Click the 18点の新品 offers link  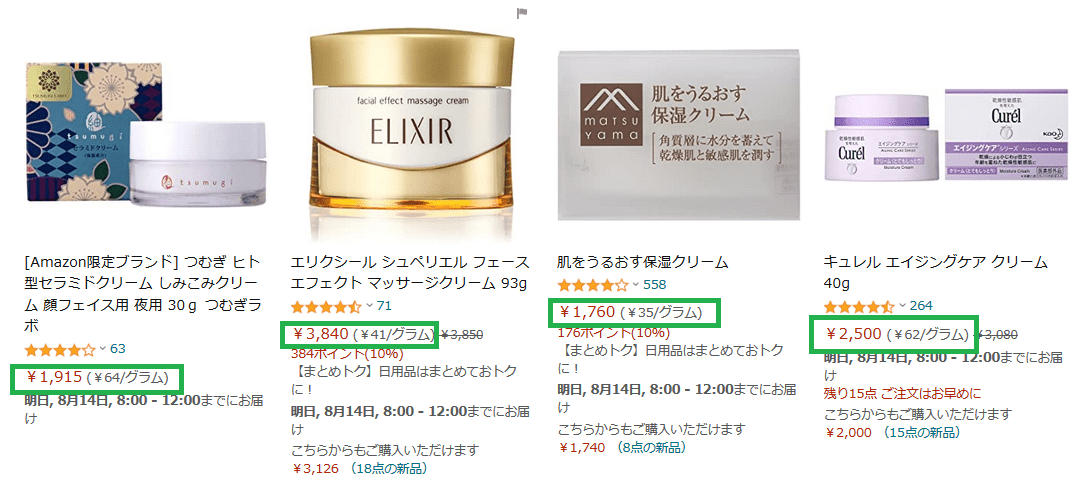point(388,469)
